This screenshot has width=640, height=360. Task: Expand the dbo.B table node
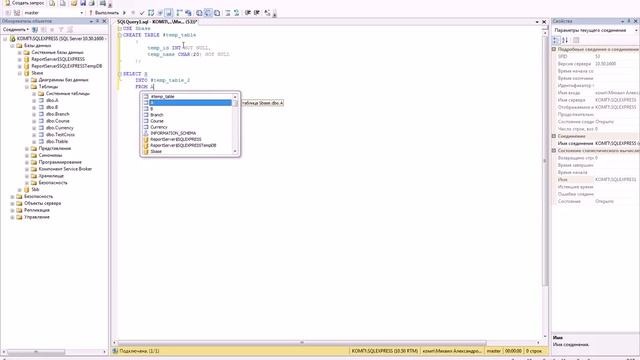(x=34, y=107)
